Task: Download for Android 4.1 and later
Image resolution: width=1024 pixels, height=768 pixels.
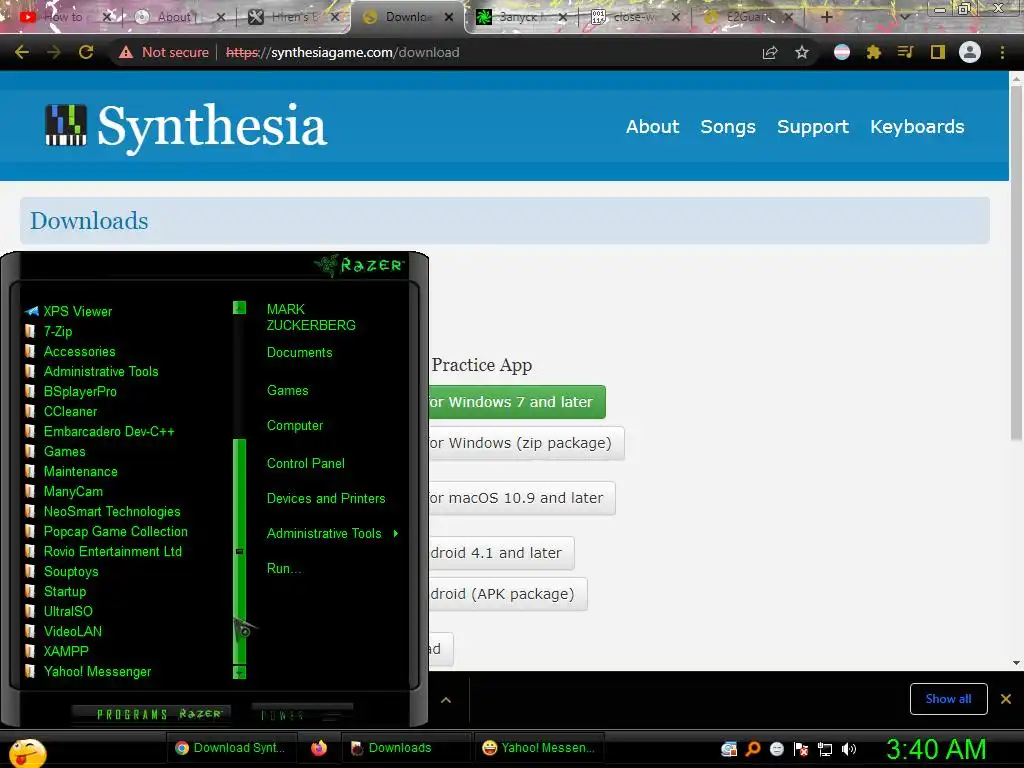Action: (x=501, y=552)
